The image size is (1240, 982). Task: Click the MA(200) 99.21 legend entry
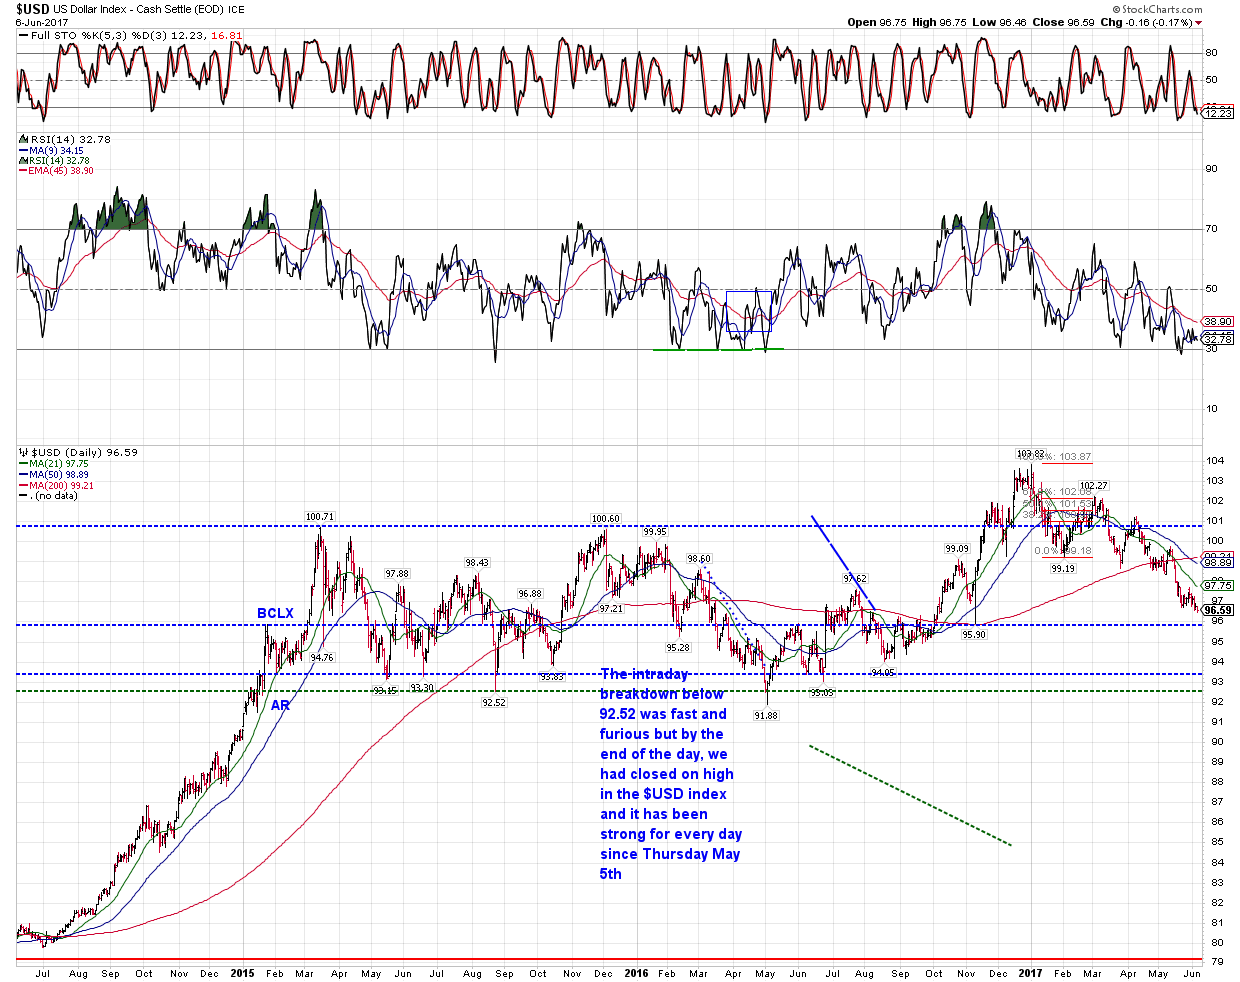[58, 485]
